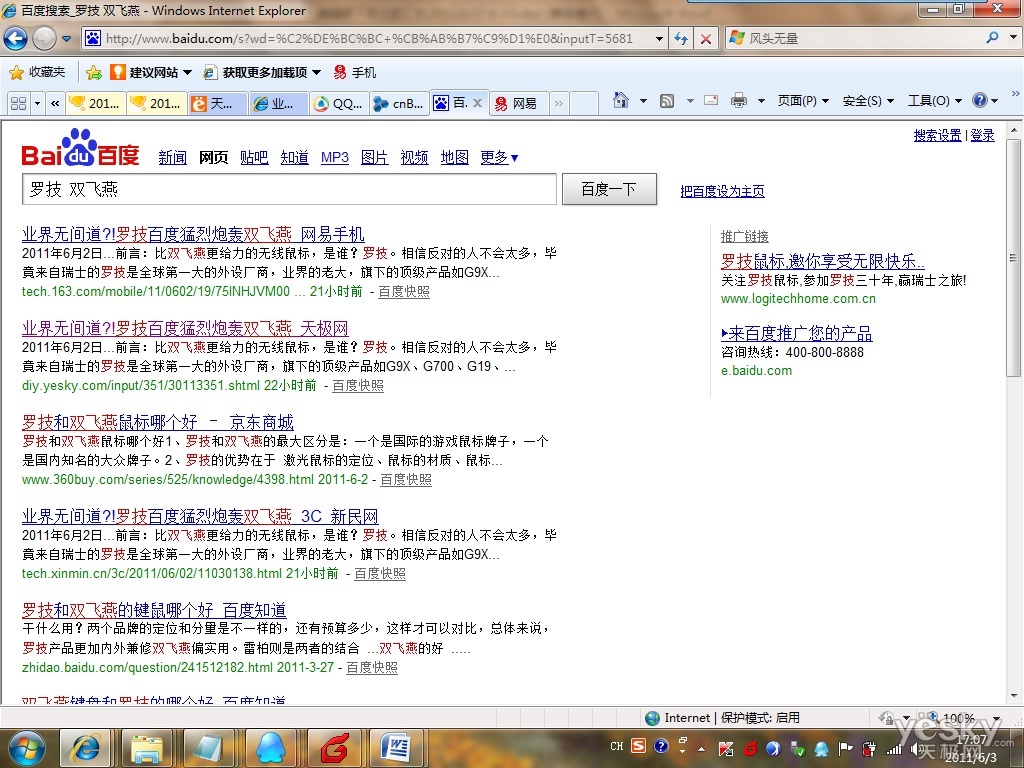Click the Print icon in the command bar
This screenshot has height=768, width=1024.
(739, 101)
